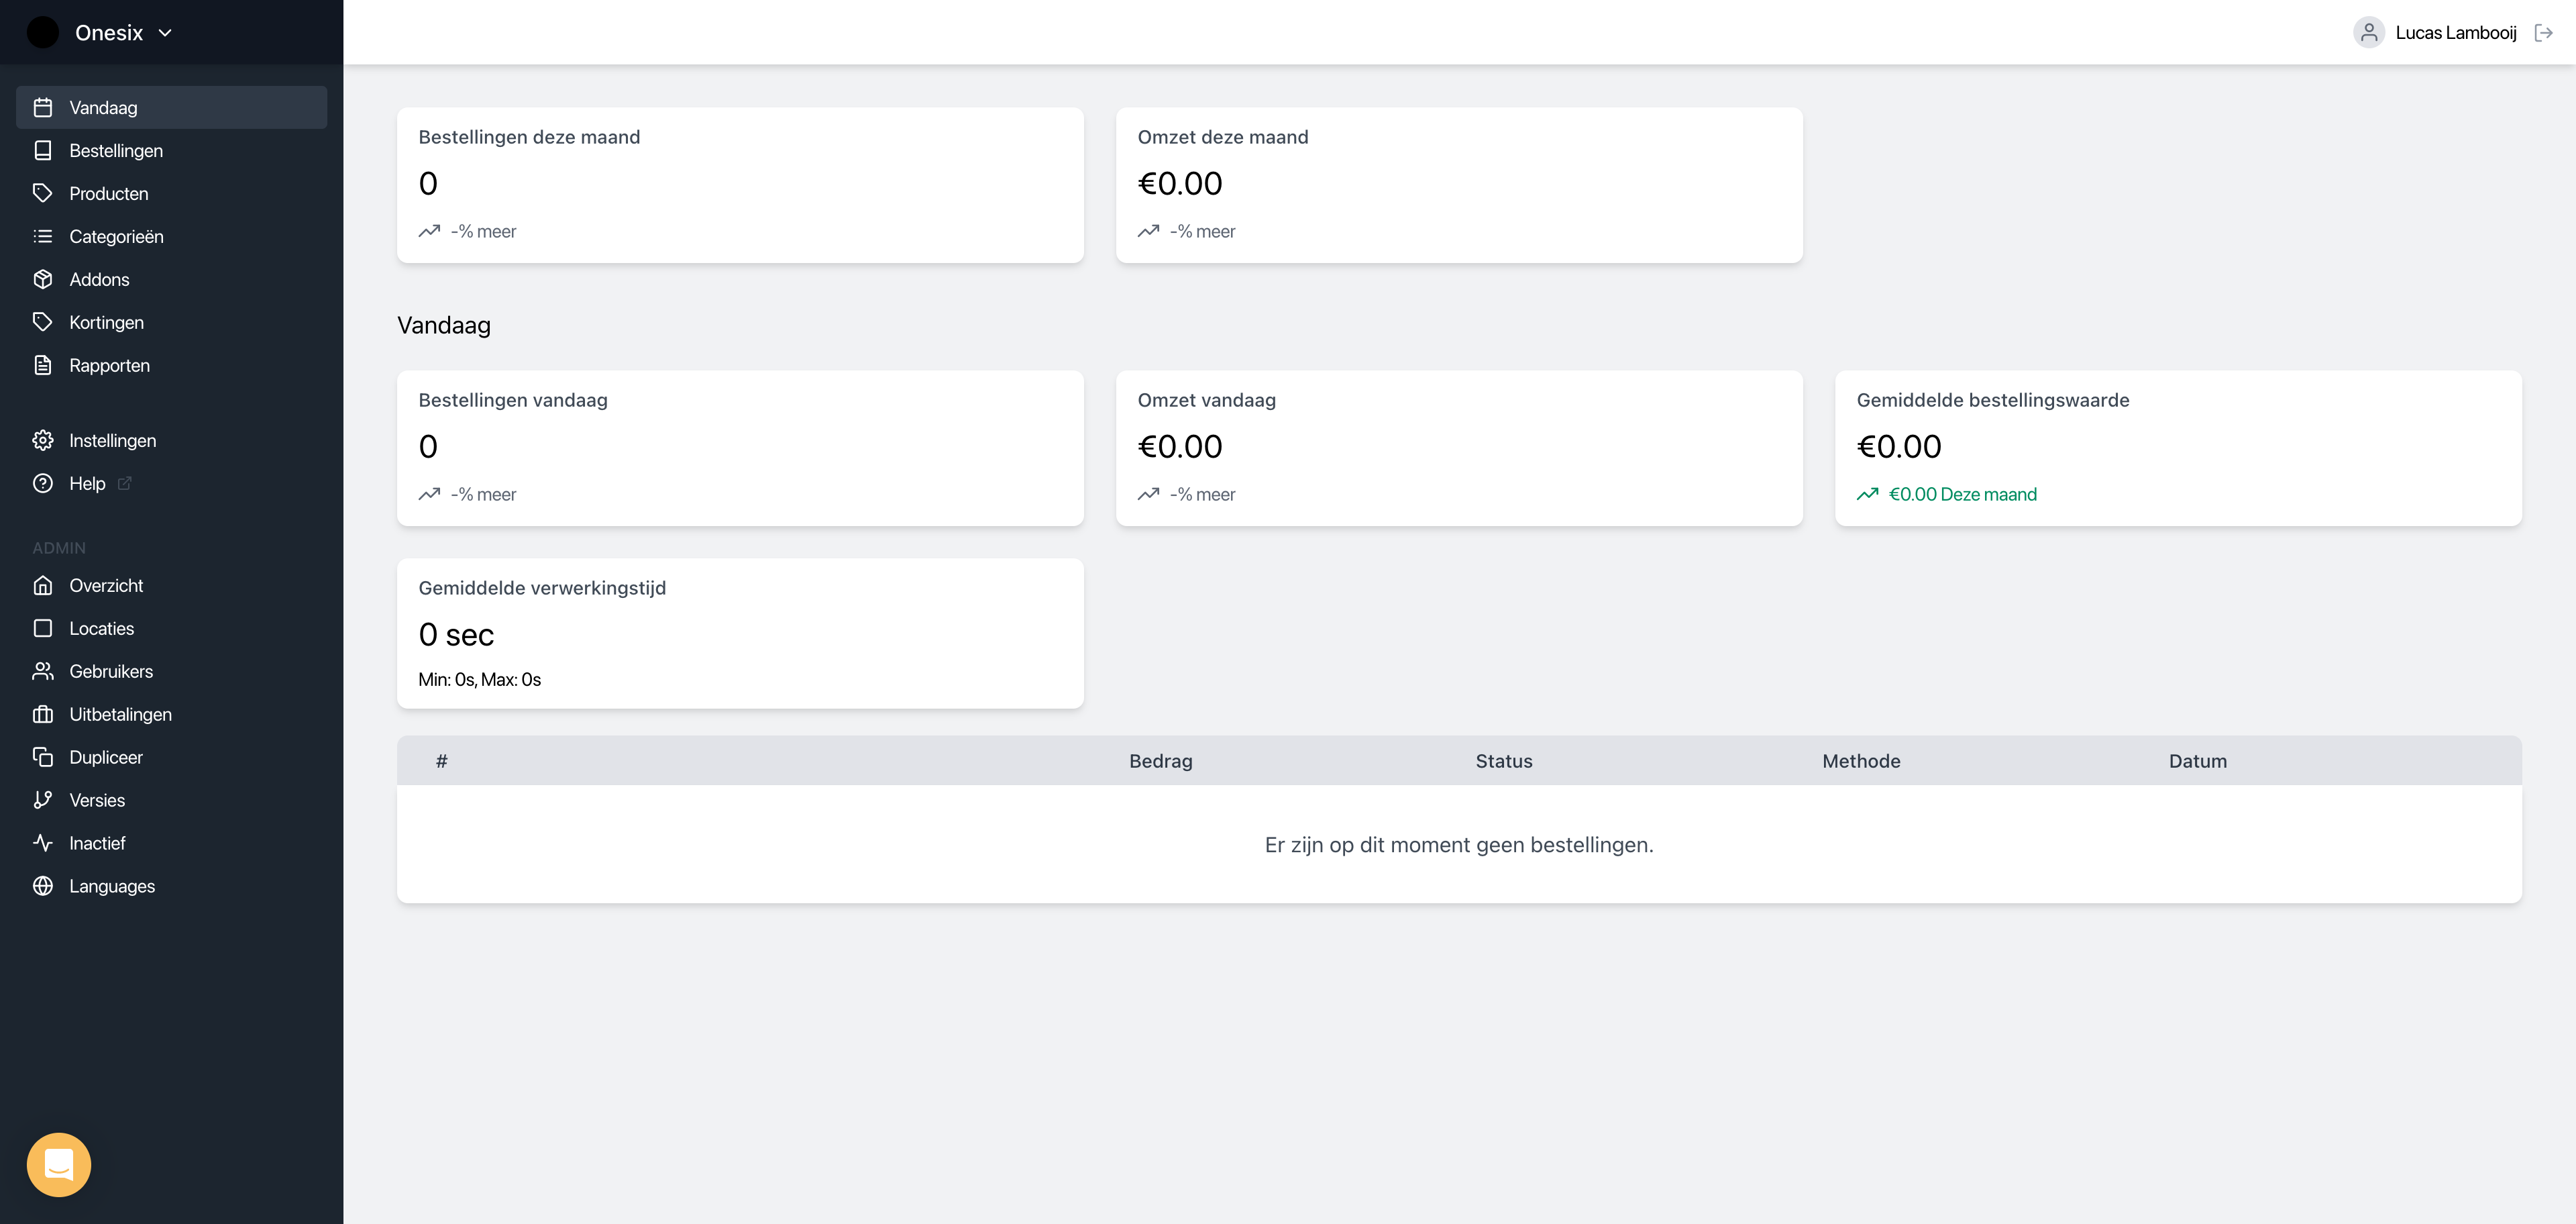2576x1224 pixels.
Task: Click the '0 sec' value
Action: click(x=456, y=635)
